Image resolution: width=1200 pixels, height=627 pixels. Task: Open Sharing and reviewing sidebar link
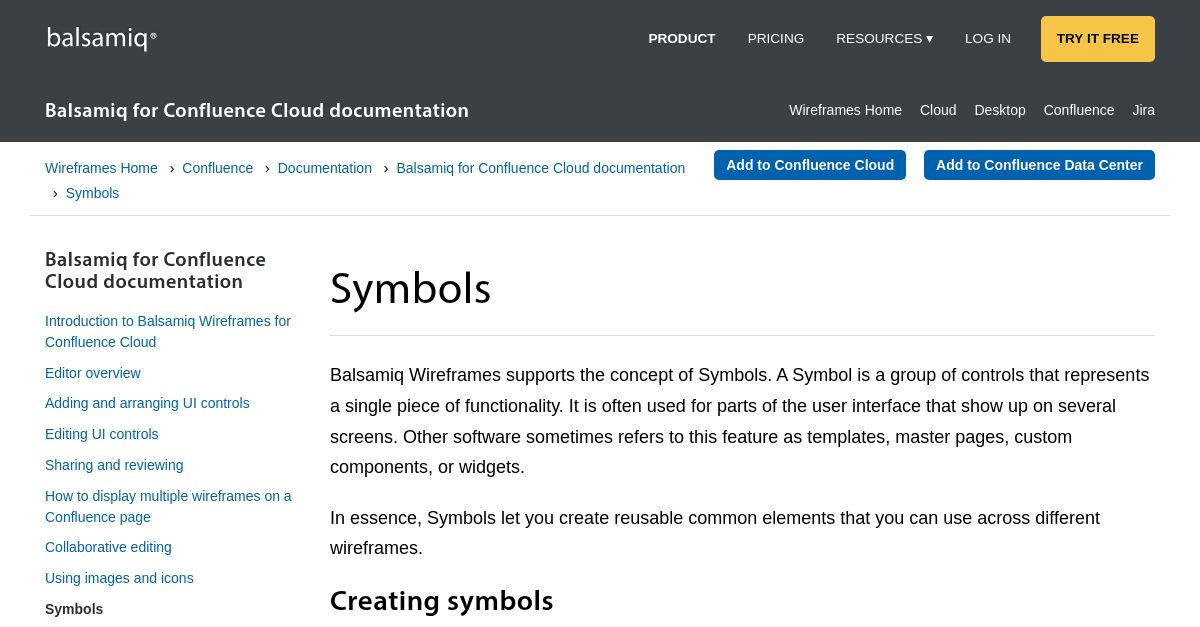114,465
